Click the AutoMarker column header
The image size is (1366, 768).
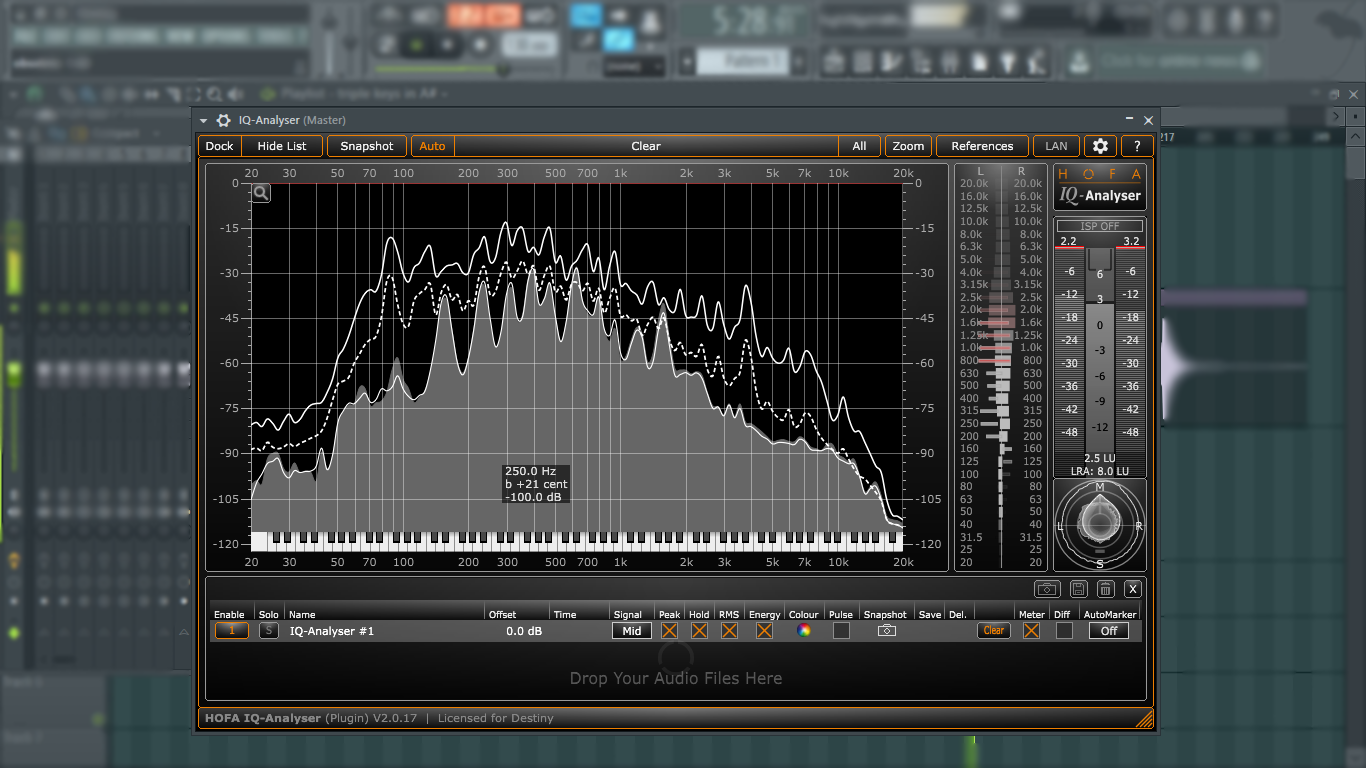[x=1109, y=615]
